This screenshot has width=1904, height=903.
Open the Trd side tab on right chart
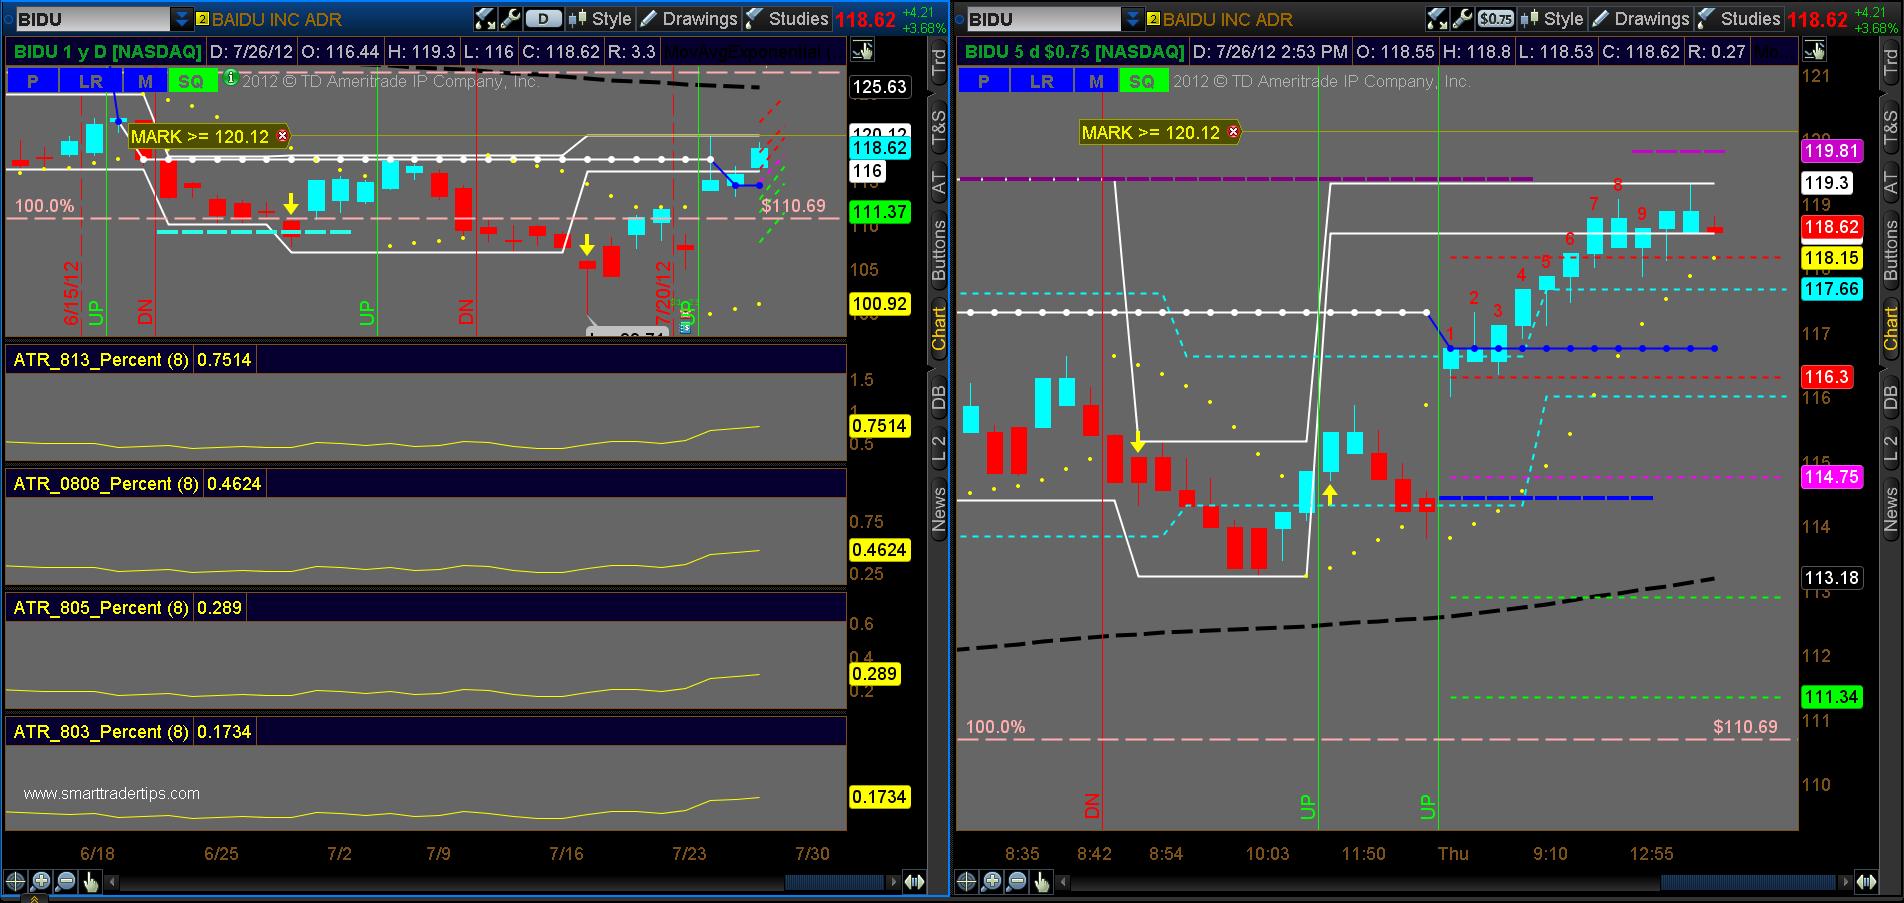pyautogui.click(x=1890, y=64)
